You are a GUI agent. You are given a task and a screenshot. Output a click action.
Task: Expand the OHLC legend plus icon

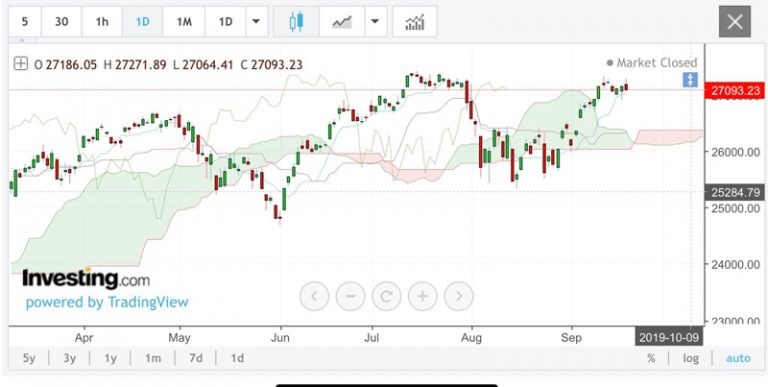point(21,64)
